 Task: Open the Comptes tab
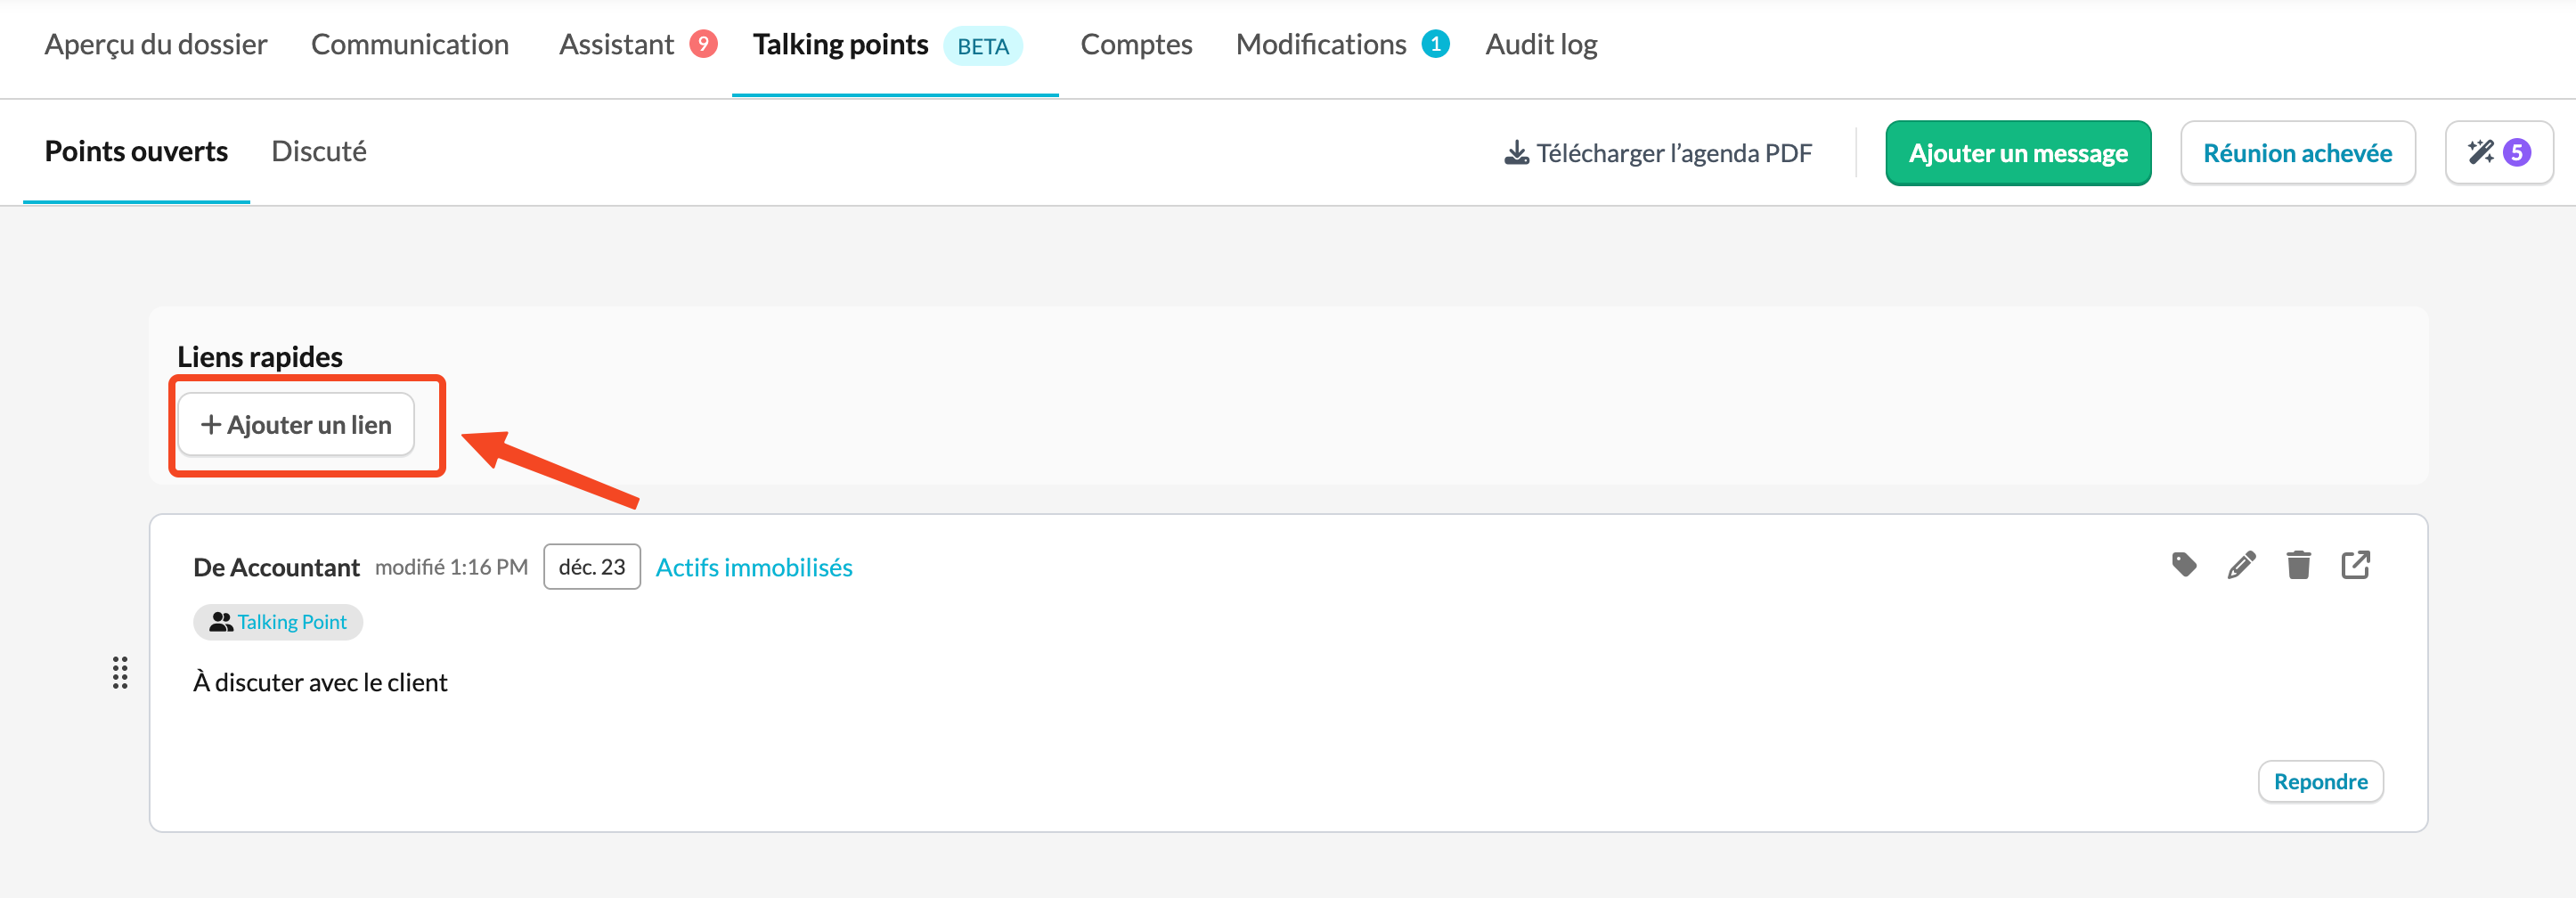pos(1136,45)
